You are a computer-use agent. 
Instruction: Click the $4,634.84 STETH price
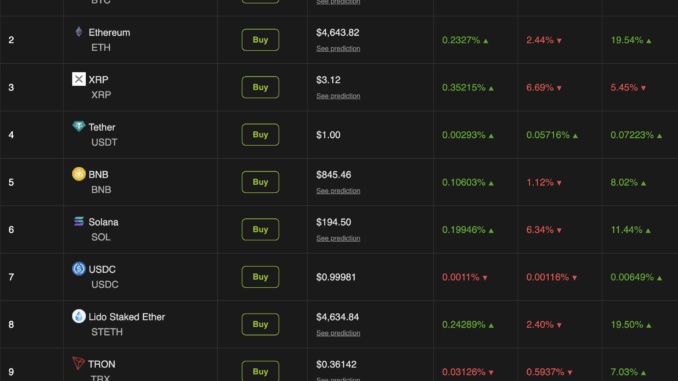click(337, 317)
